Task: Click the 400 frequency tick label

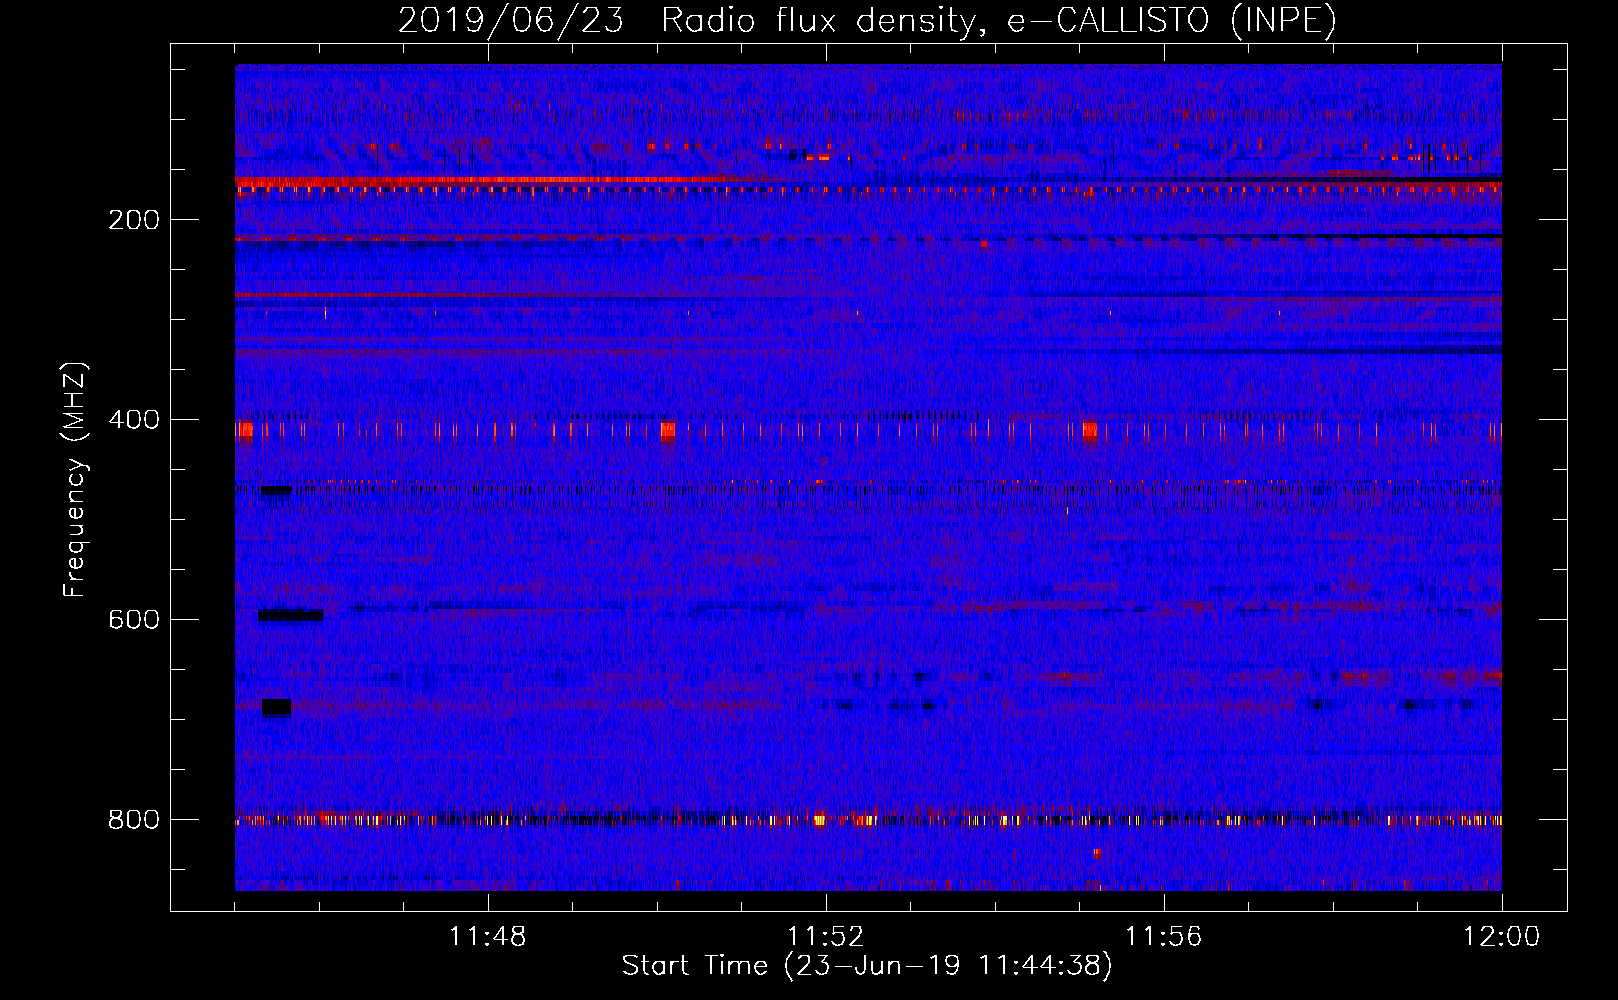Action: pos(134,420)
